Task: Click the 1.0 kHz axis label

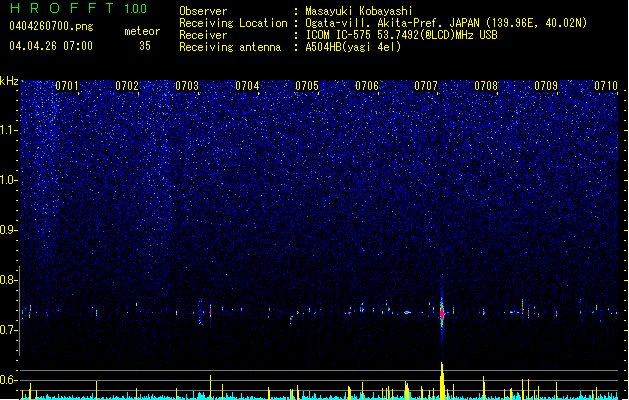Action: click(x=7, y=180)
